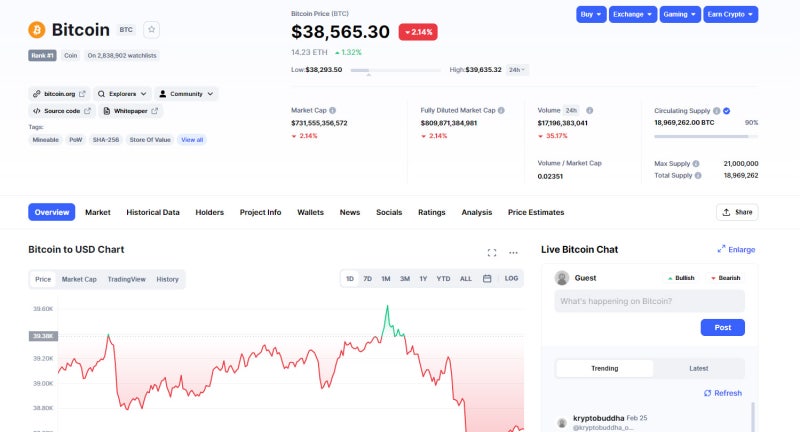Select 3M chart range
This screenshot has height=432, width=800.
click(405, 278)
